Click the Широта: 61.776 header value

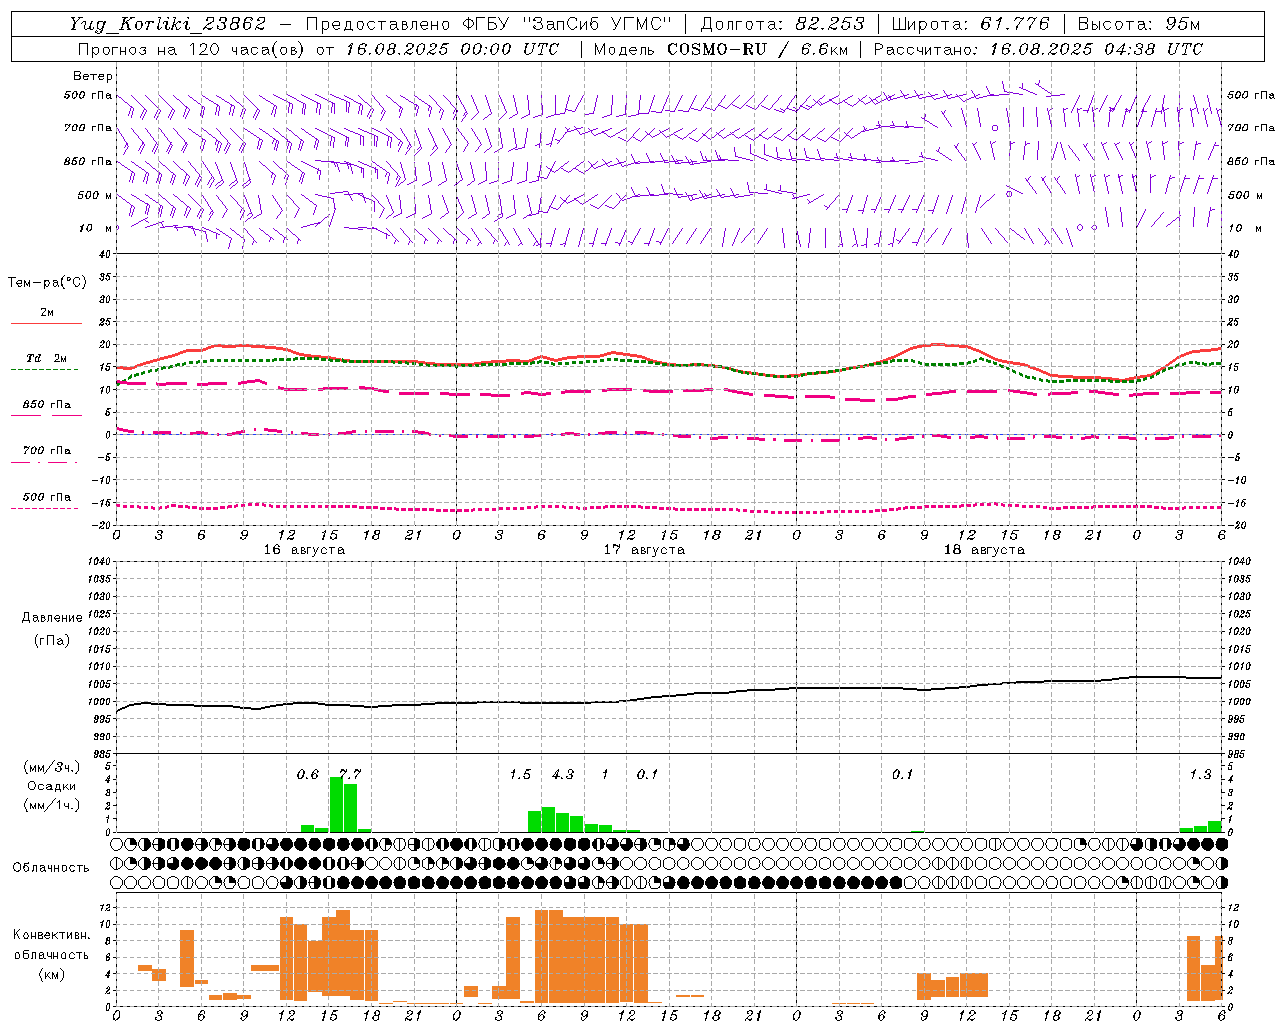[x=970, y=24]
